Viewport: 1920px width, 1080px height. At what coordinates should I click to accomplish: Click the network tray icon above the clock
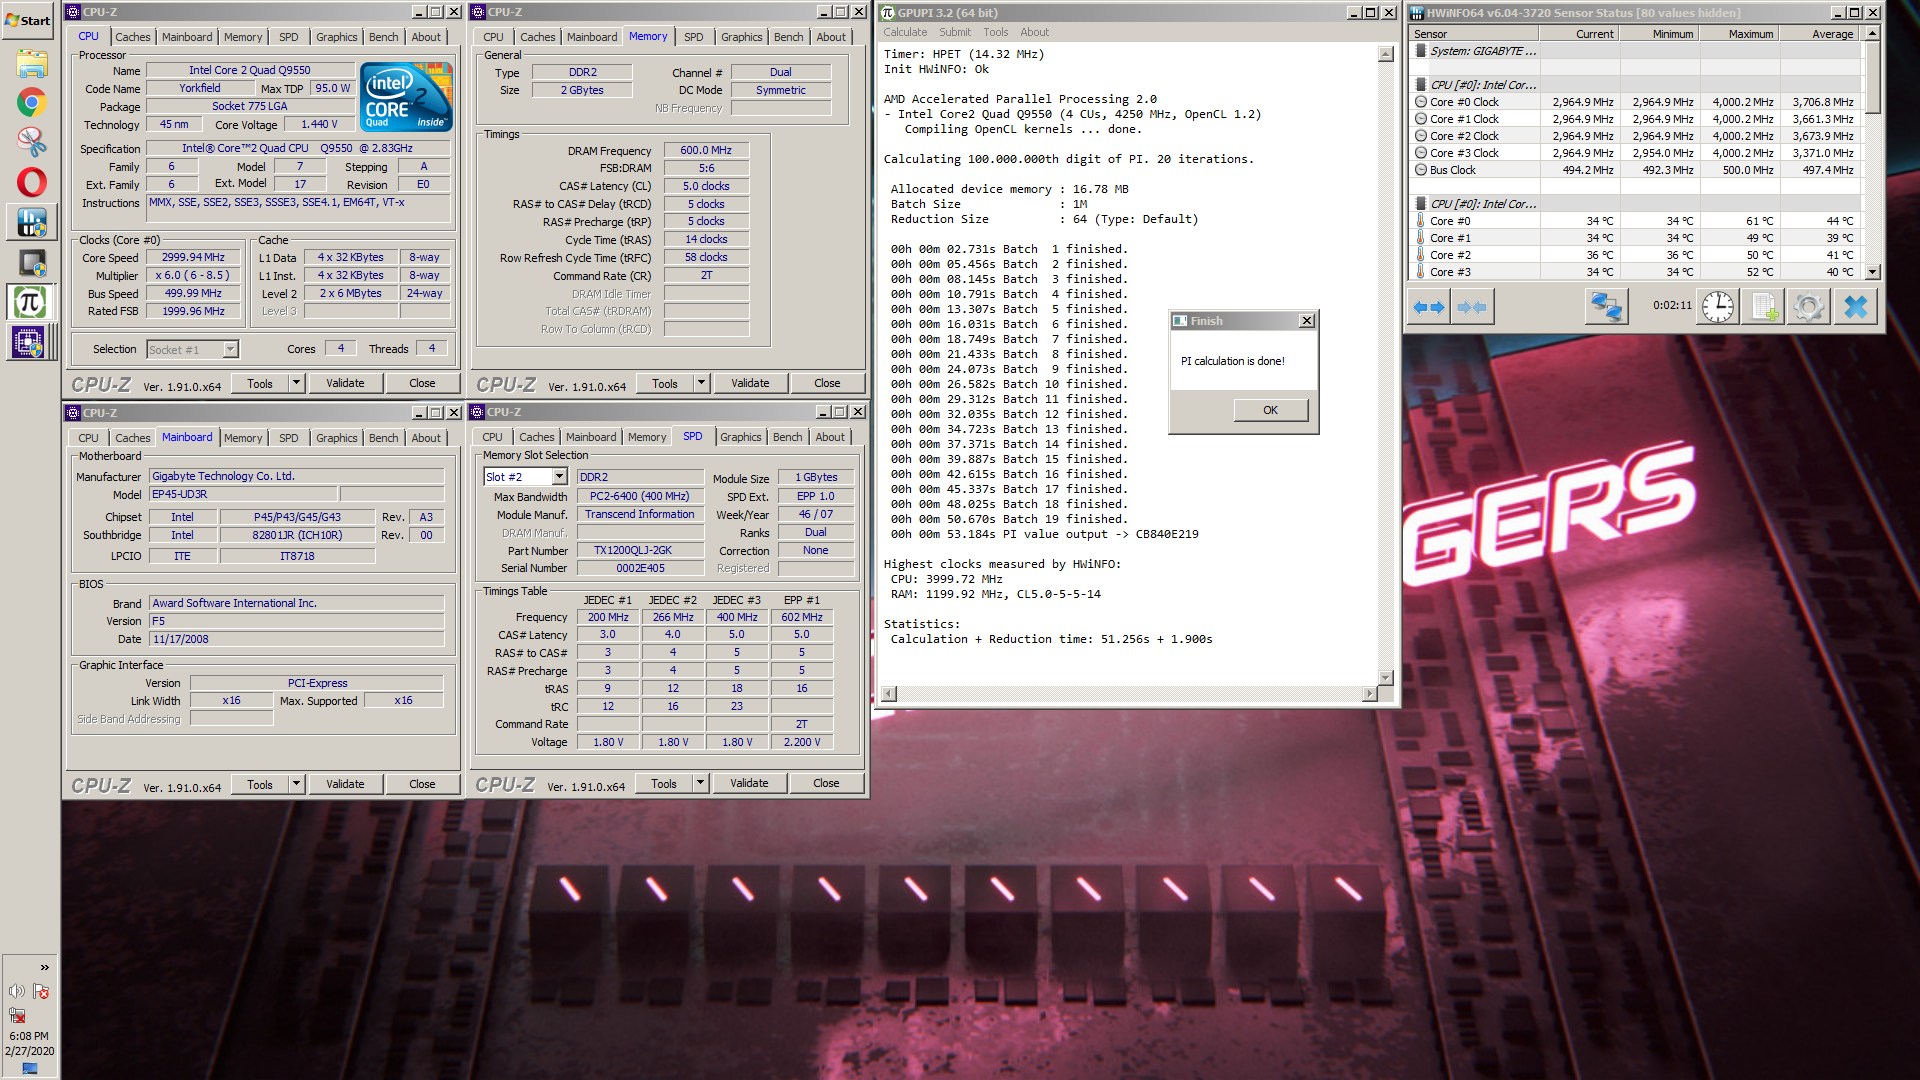tap(17, 1015)
